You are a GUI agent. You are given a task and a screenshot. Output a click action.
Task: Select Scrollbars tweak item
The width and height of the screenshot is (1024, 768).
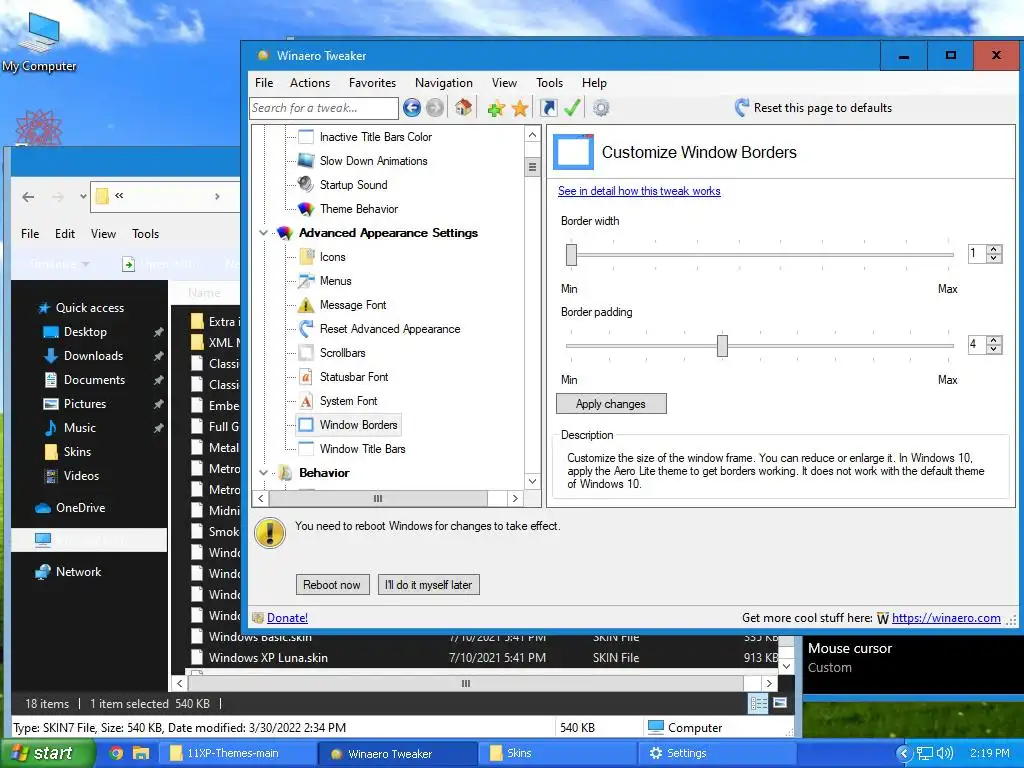point(342,353)
